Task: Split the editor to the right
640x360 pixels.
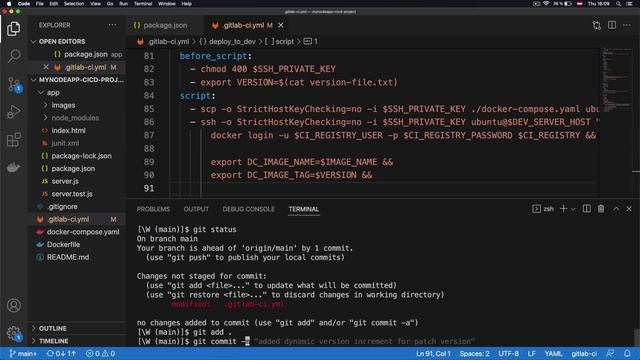Action: [612, 25]
